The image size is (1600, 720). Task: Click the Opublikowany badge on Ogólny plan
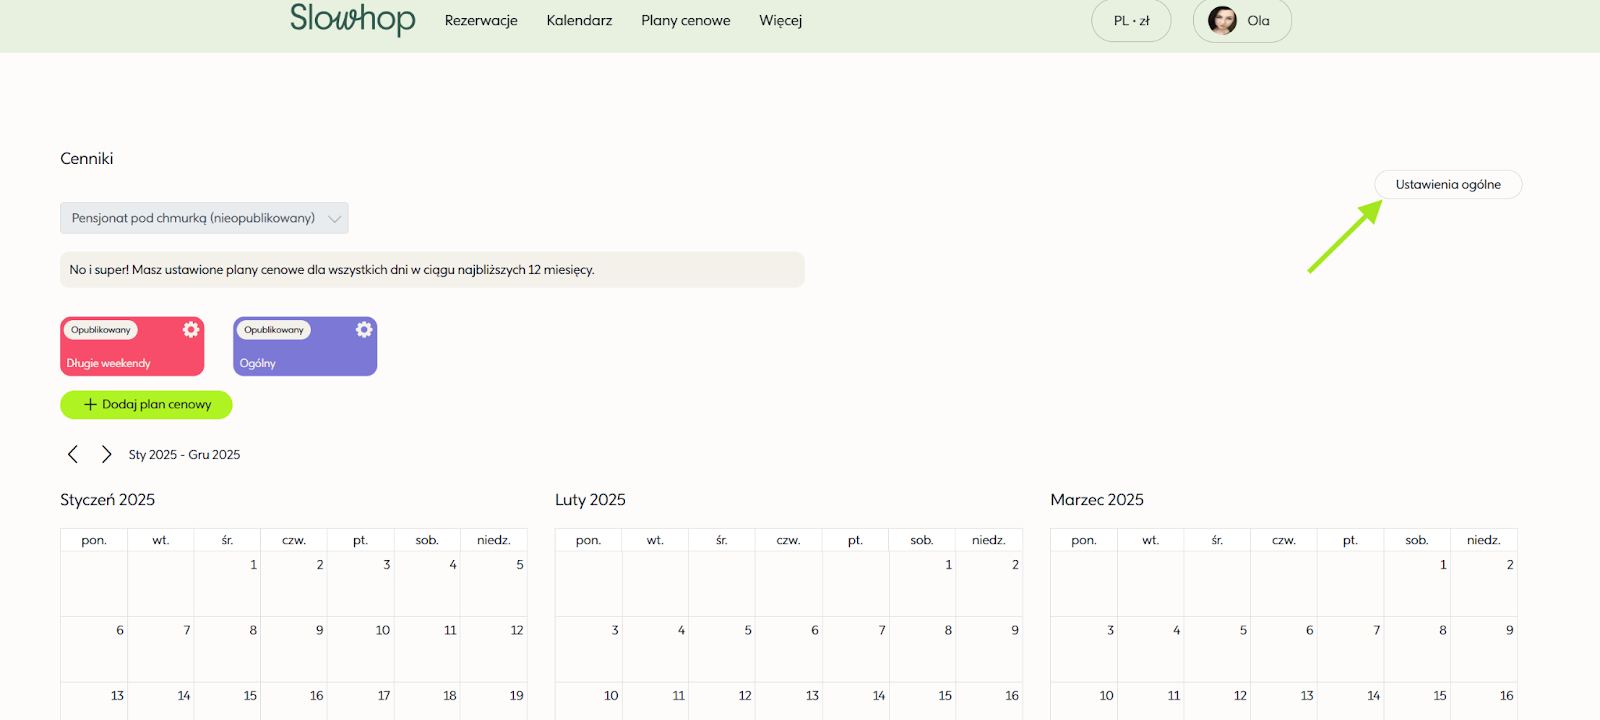click(274, 330)
